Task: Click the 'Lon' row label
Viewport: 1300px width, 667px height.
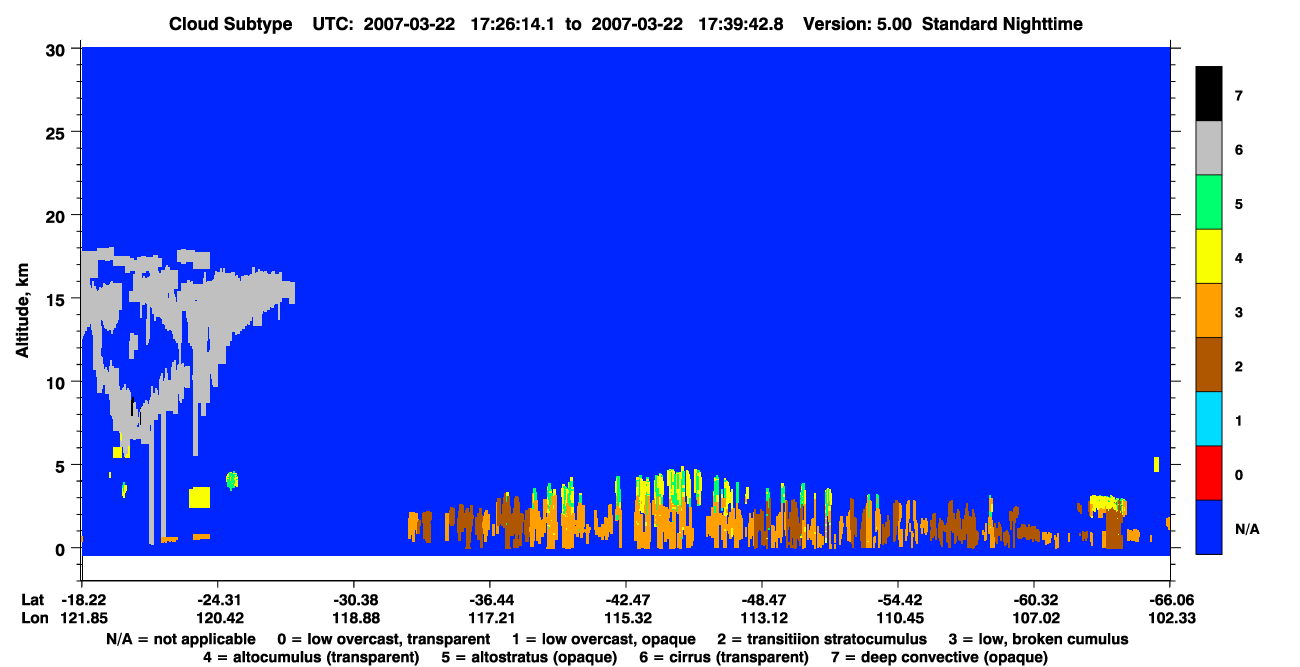Action: coord(33,618)
